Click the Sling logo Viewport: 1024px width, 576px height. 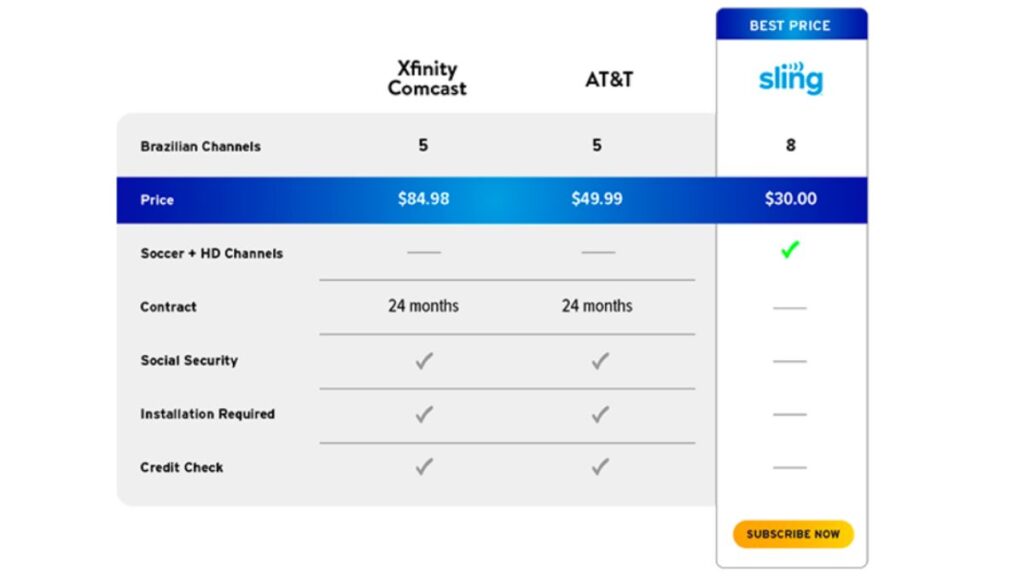(791, 78)
